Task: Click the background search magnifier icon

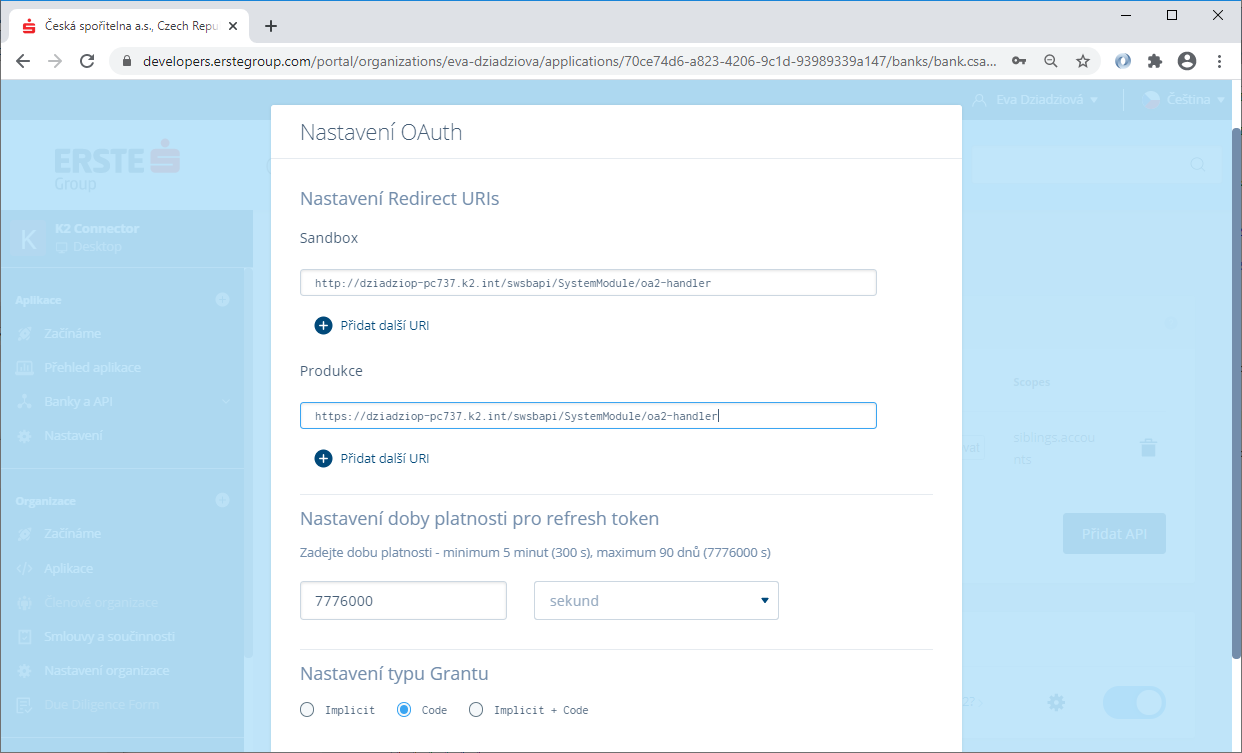Action: click(1197, 164)
